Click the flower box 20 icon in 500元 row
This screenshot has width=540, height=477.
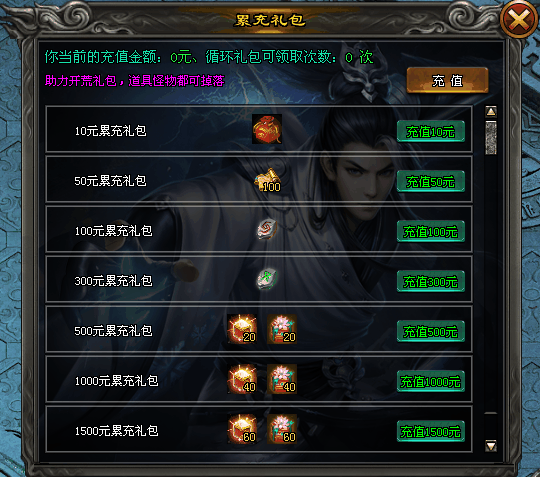point(282,329)
